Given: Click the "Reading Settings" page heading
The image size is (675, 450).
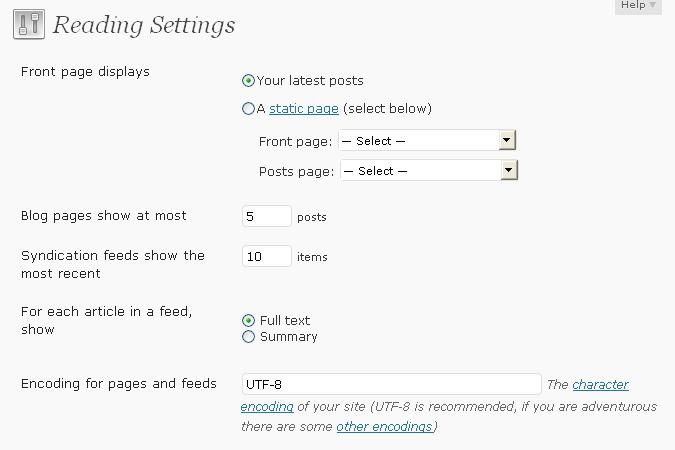Looking at the screenshot, I should click(144, 25).
